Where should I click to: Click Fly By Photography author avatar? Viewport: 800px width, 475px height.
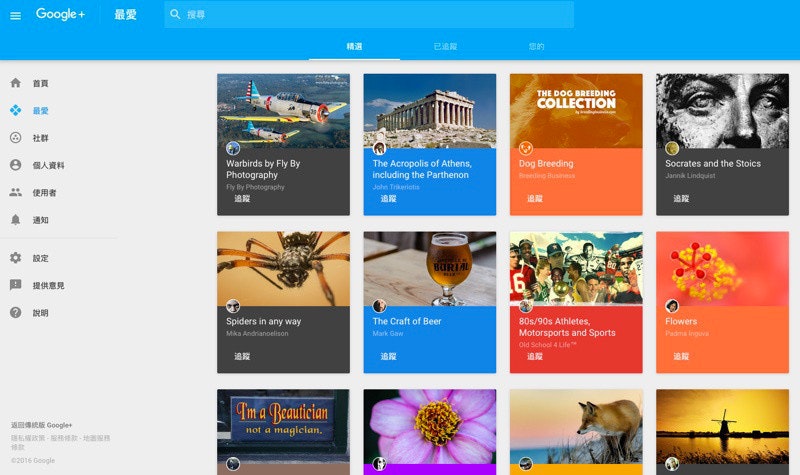(233, 148)
